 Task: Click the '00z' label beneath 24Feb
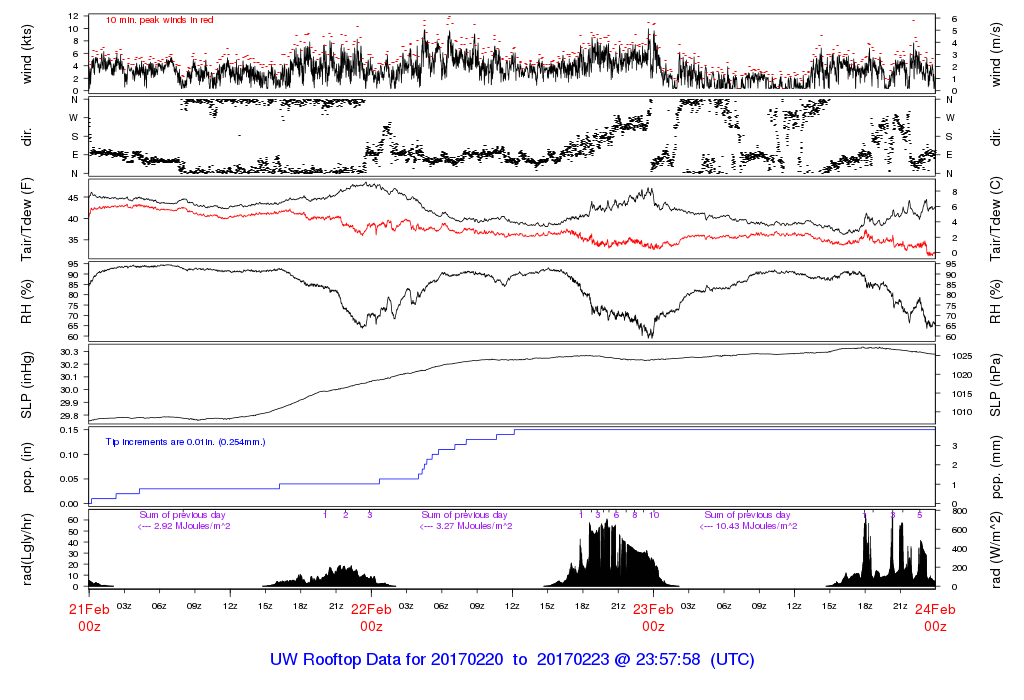935,627
